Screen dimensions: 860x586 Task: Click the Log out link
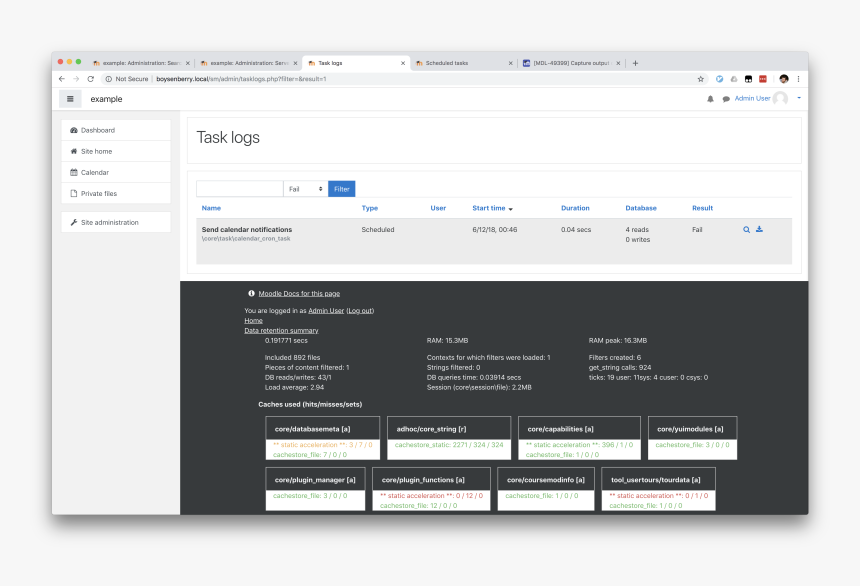pyautogui.click(x=360, y=311)
